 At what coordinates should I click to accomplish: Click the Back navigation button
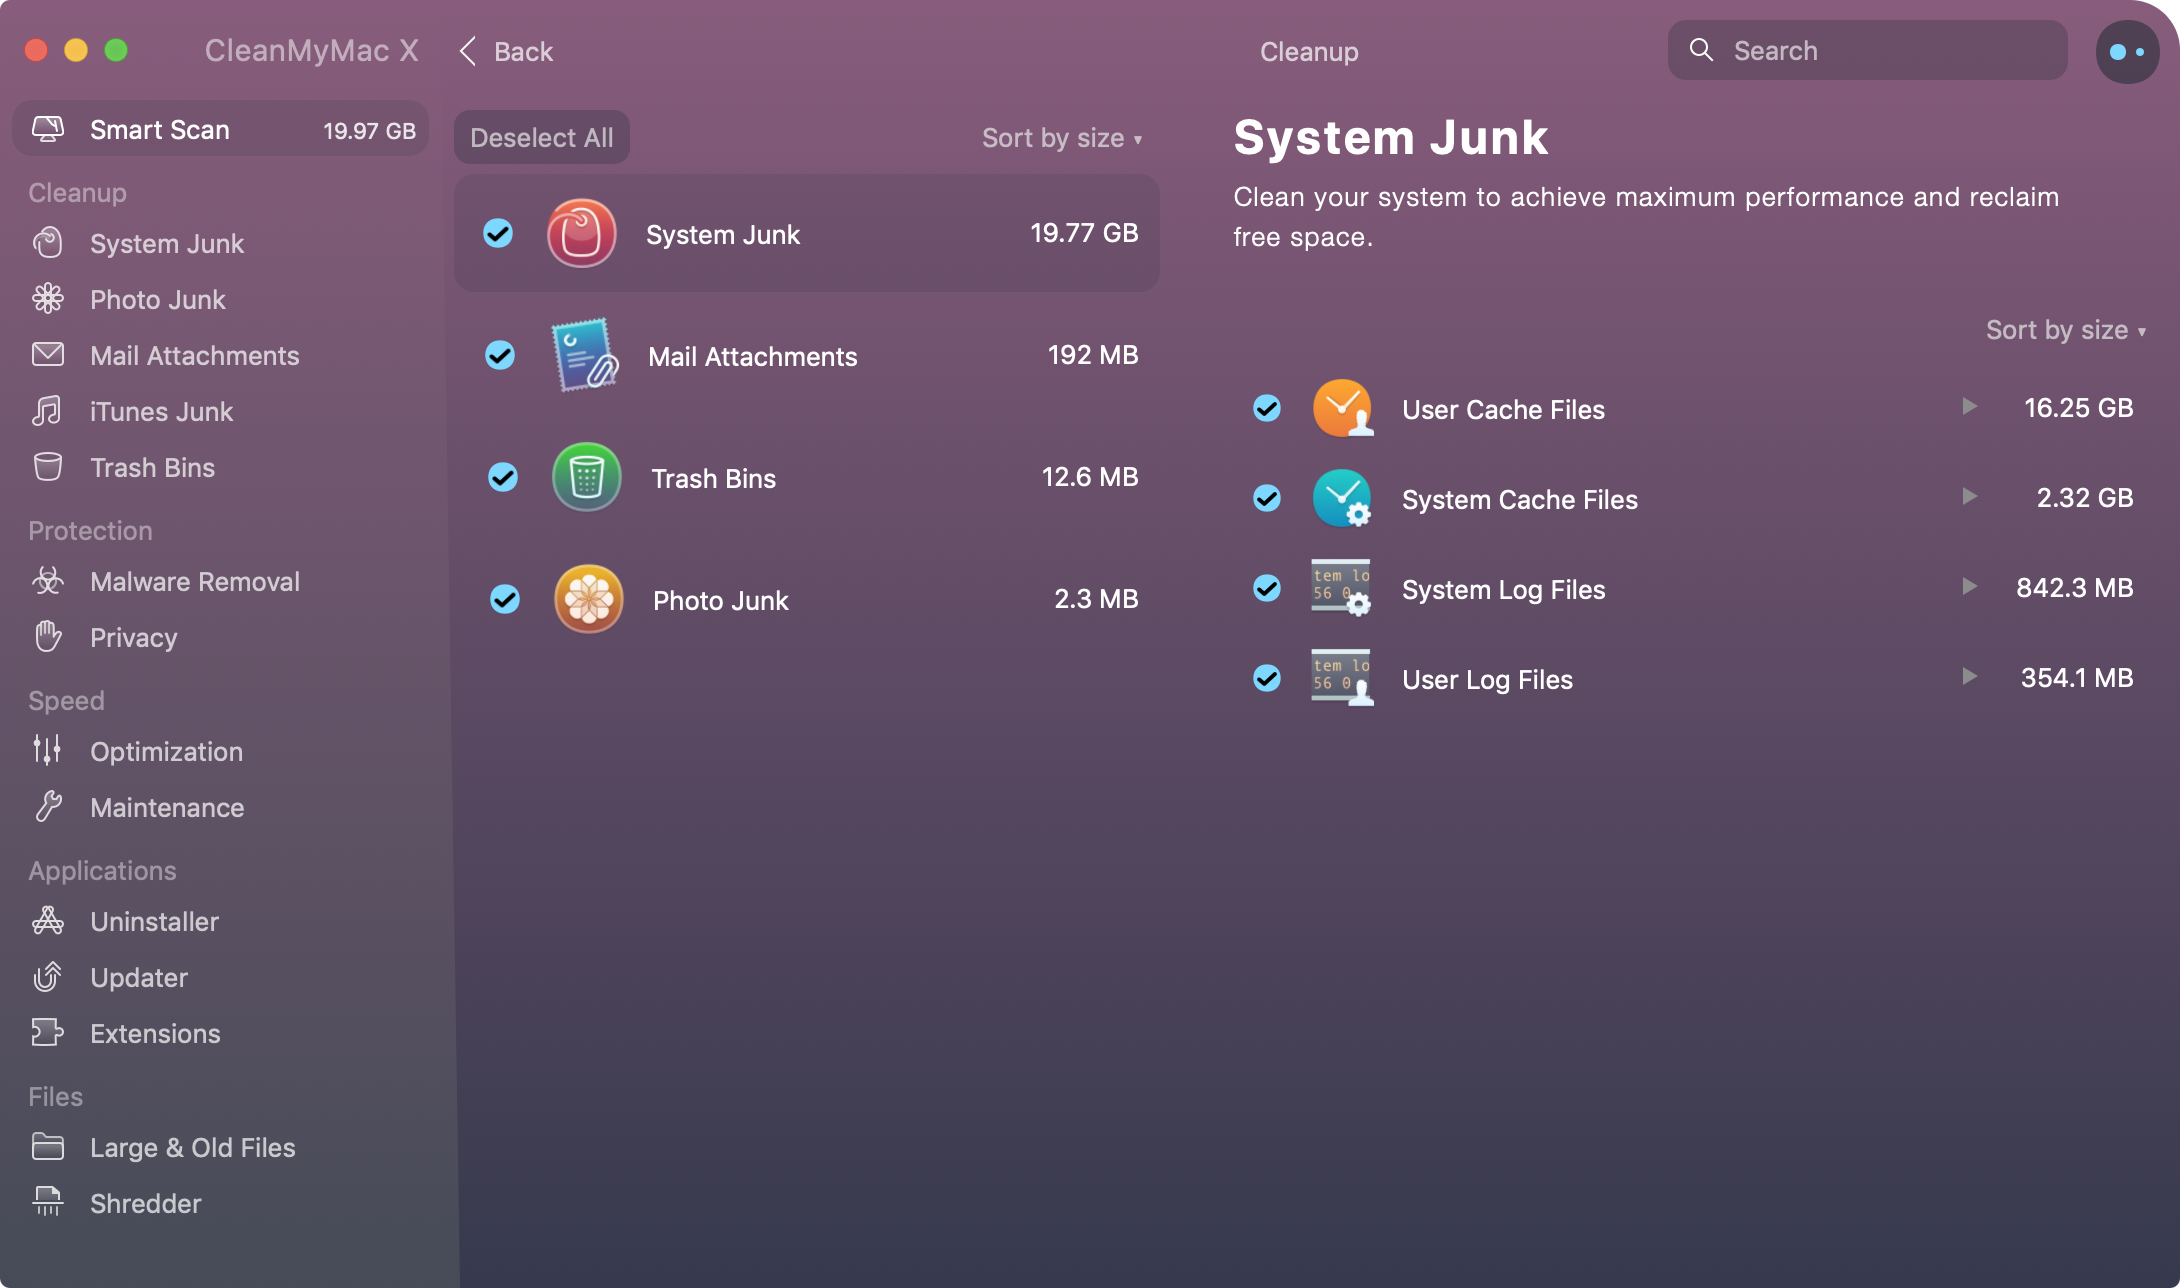[x=504, y=51]
